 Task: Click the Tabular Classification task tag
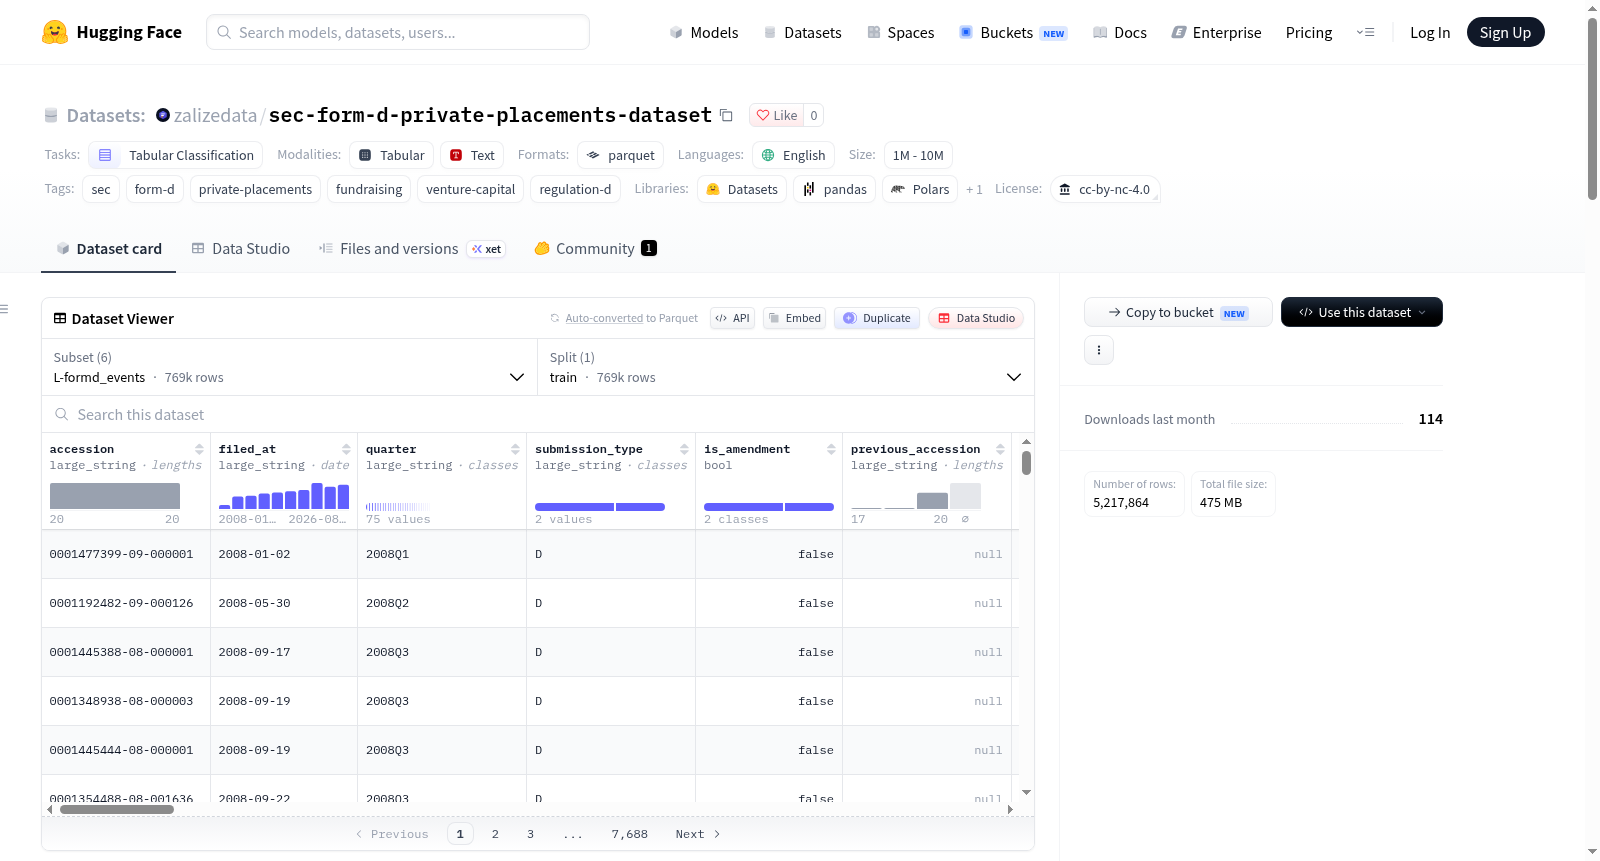176,155
